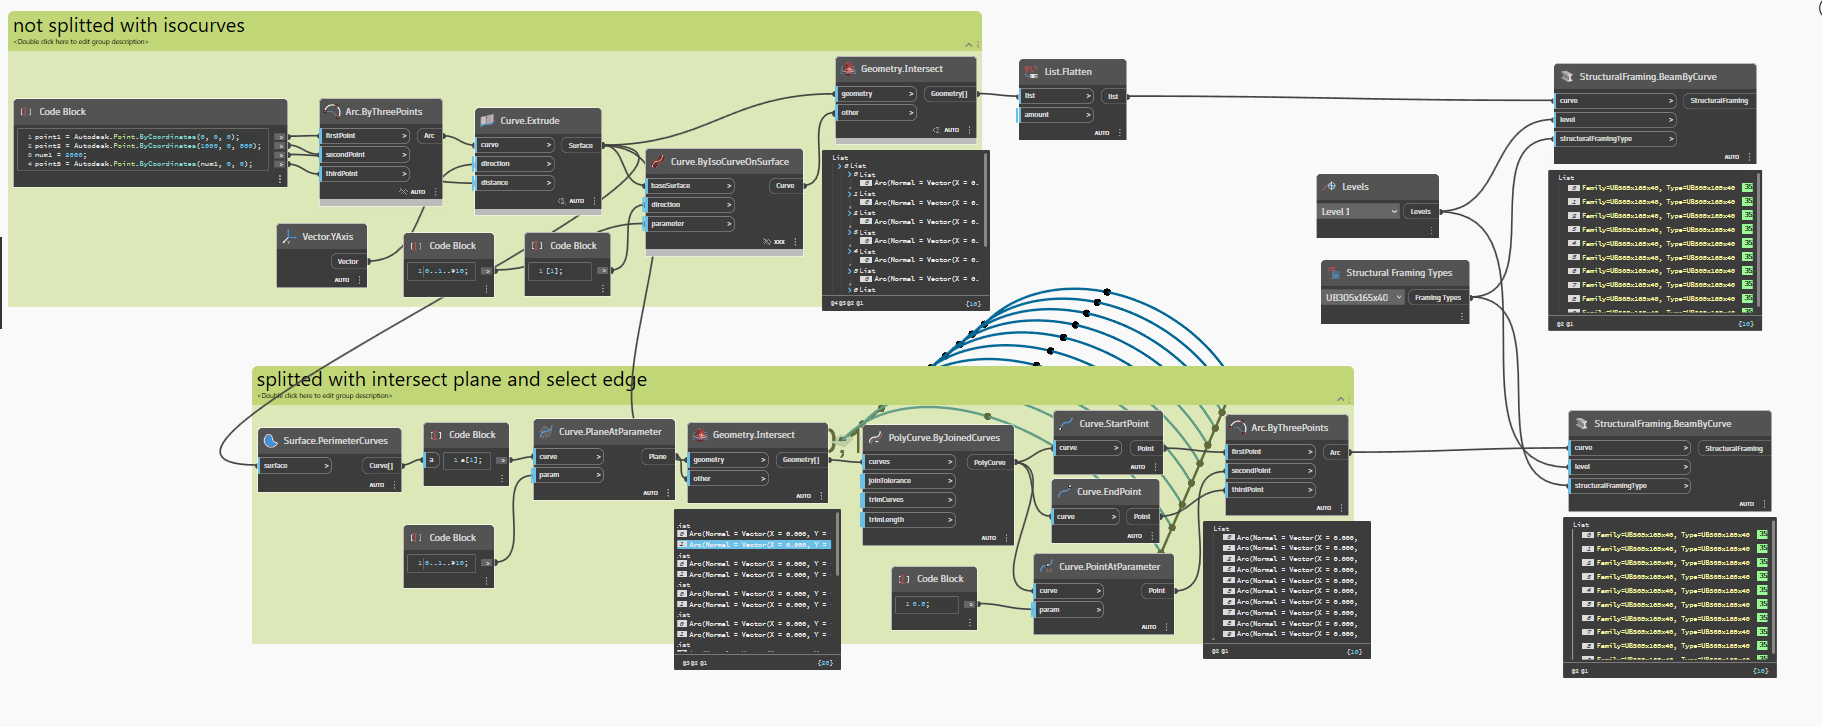
Task: Collapse the 'not splitted with isocurves' group
Action: click(968, 44)
